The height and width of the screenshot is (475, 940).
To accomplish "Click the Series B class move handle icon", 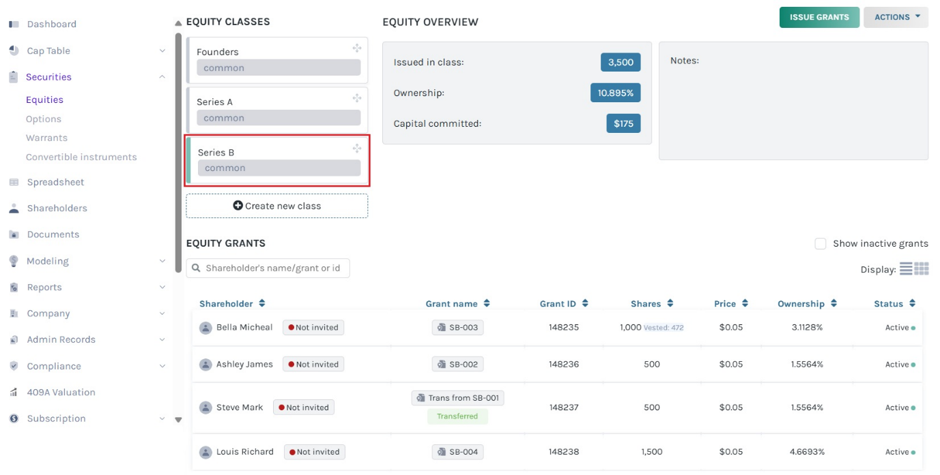I will point(357,148).
